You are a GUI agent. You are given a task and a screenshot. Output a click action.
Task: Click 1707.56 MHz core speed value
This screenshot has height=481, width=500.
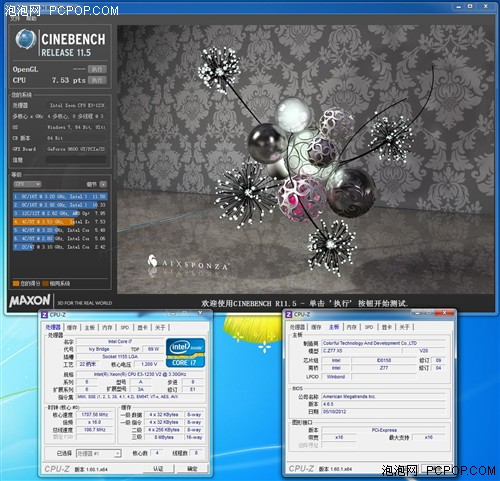(95, 415)
